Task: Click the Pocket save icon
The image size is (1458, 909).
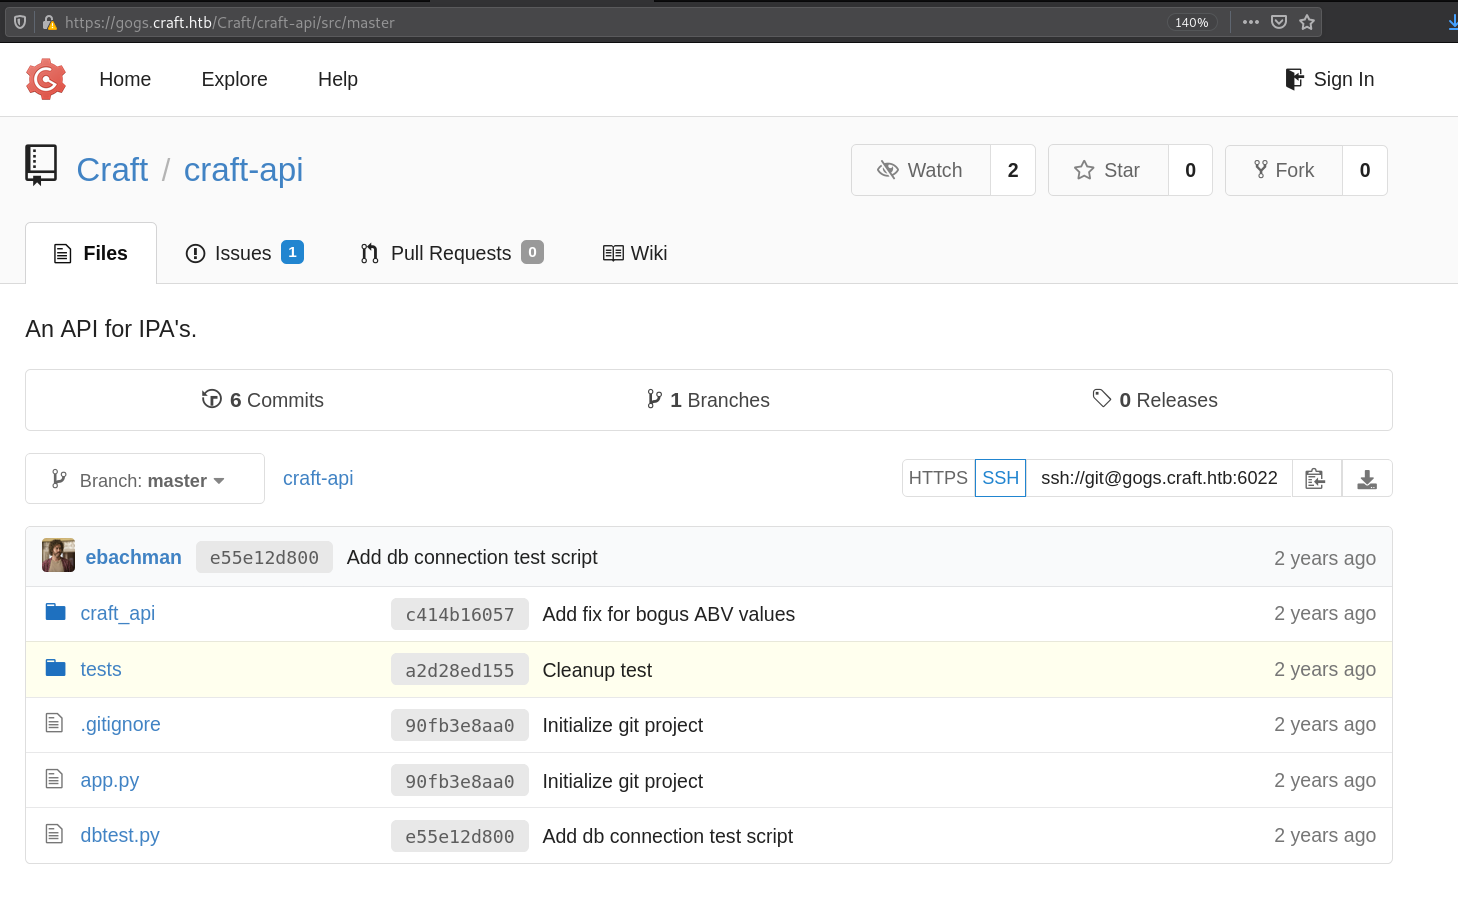Action: (1278, 22)
